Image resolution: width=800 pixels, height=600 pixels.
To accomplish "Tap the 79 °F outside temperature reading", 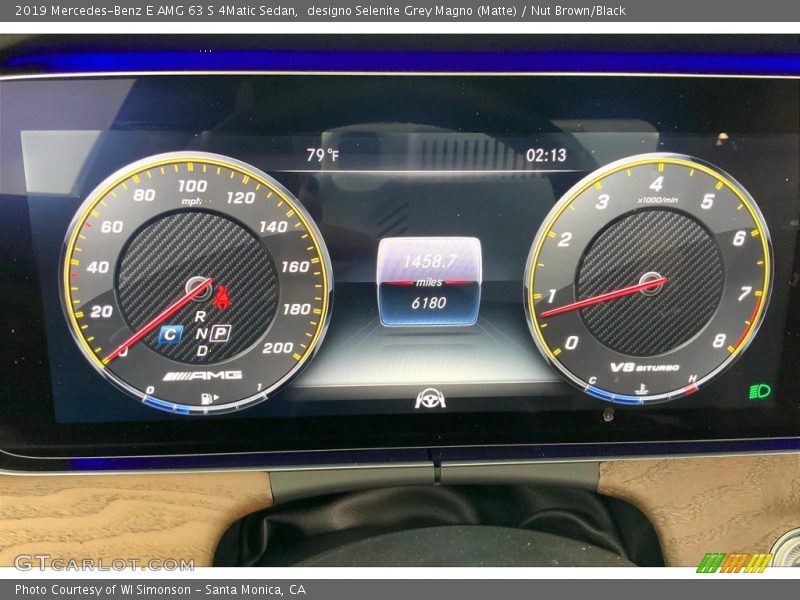I will pyautogui.click(x=322, y=155).
